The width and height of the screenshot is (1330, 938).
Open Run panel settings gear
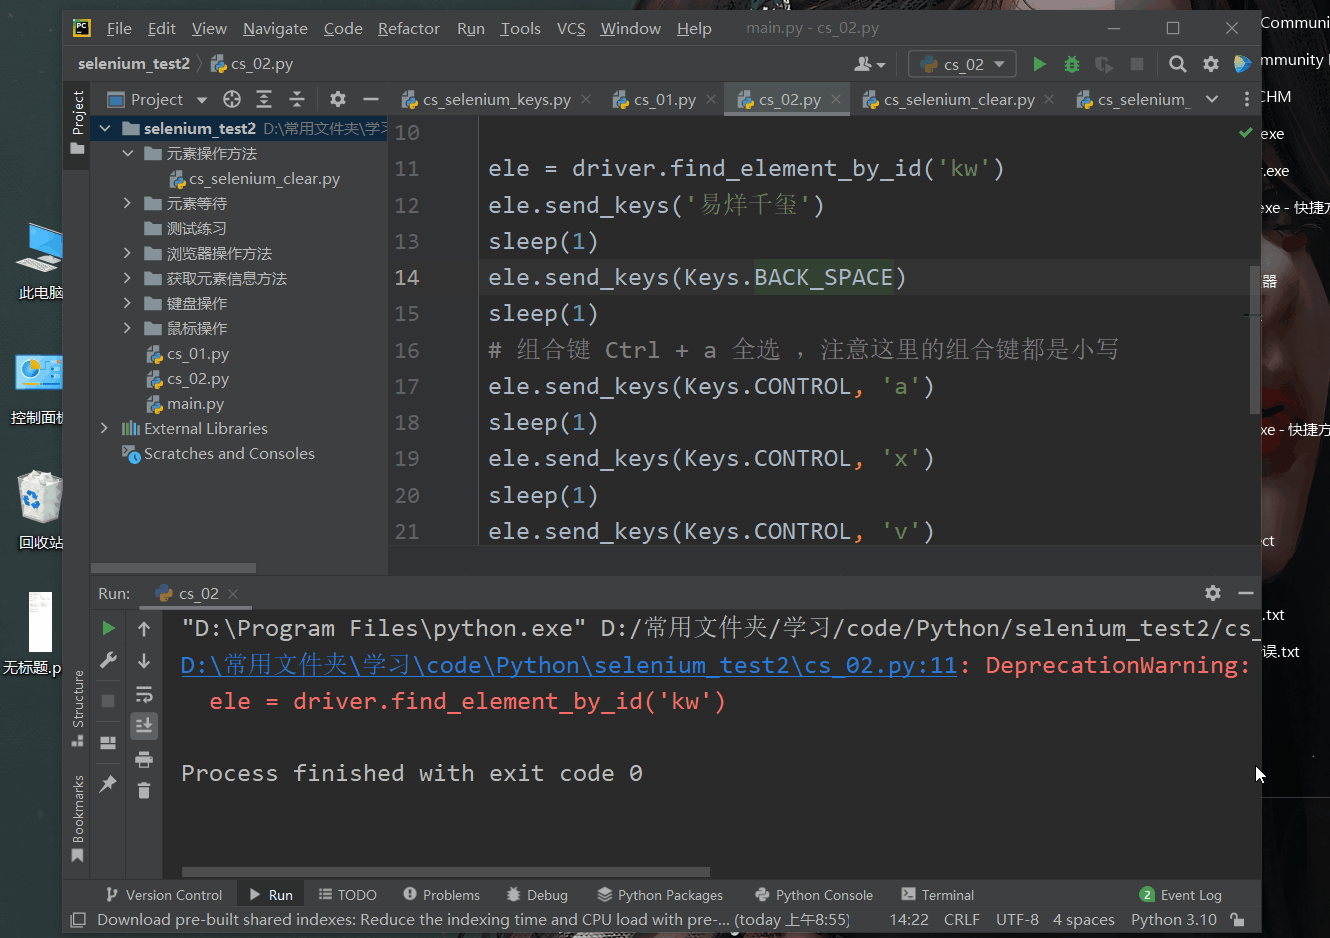(1213, 593)
